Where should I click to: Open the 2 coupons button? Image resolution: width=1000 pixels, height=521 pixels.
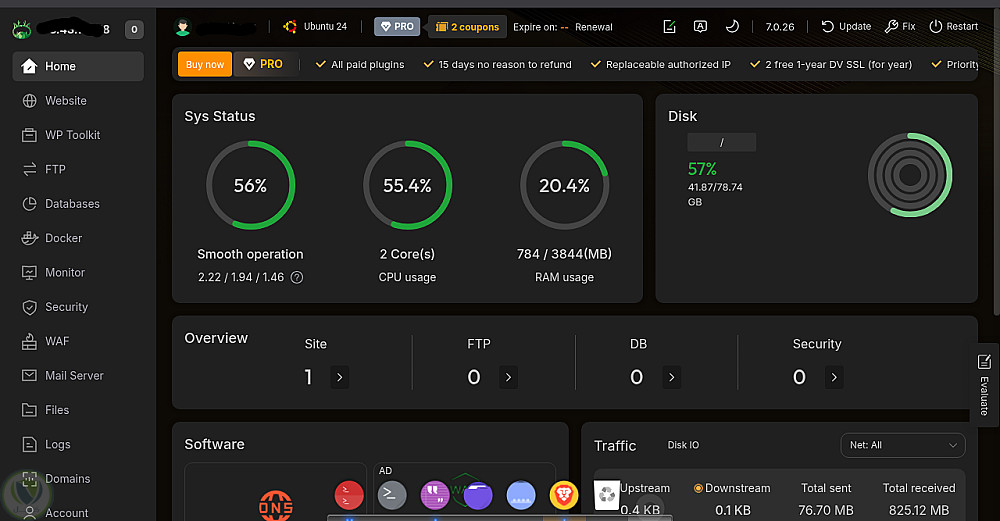(467, 27)
